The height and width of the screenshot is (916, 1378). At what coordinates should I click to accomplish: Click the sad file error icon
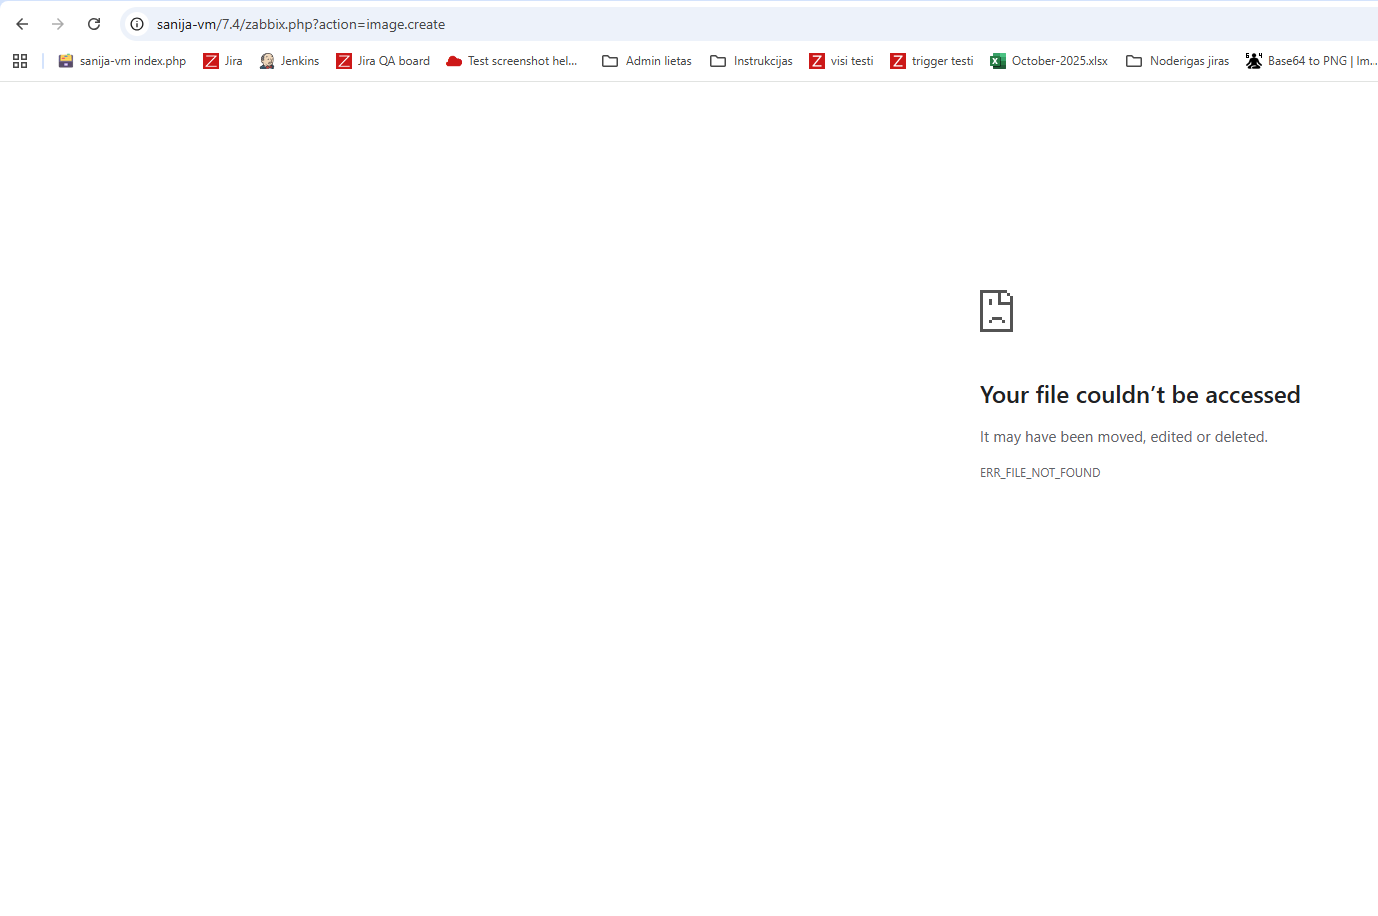996,311
